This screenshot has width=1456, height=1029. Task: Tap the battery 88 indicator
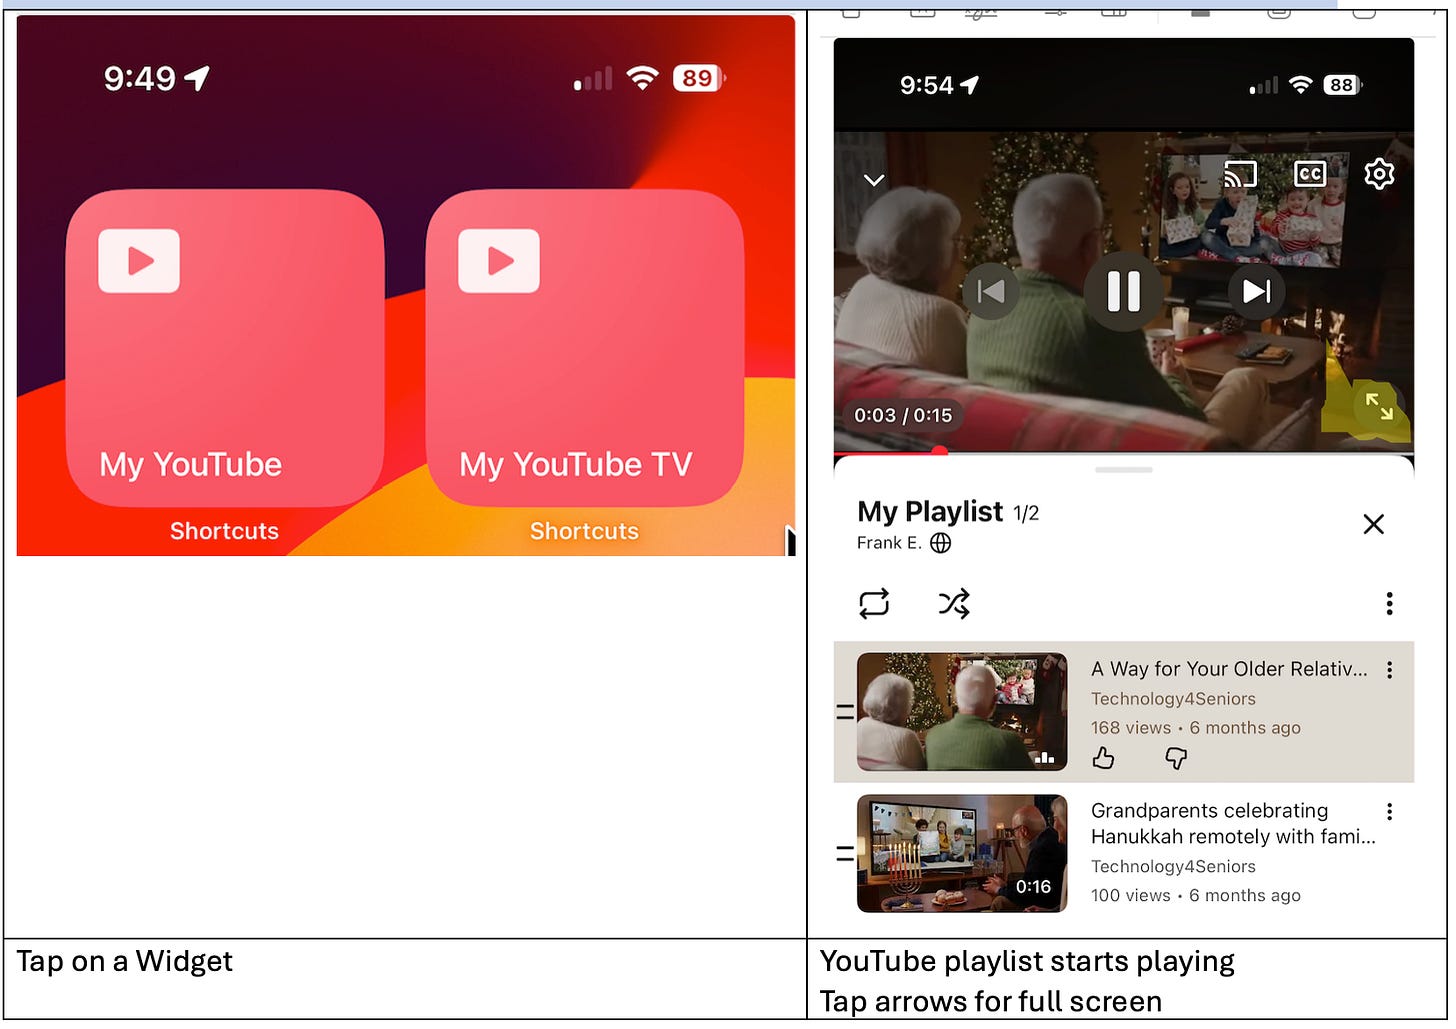tap(1342, 85)
